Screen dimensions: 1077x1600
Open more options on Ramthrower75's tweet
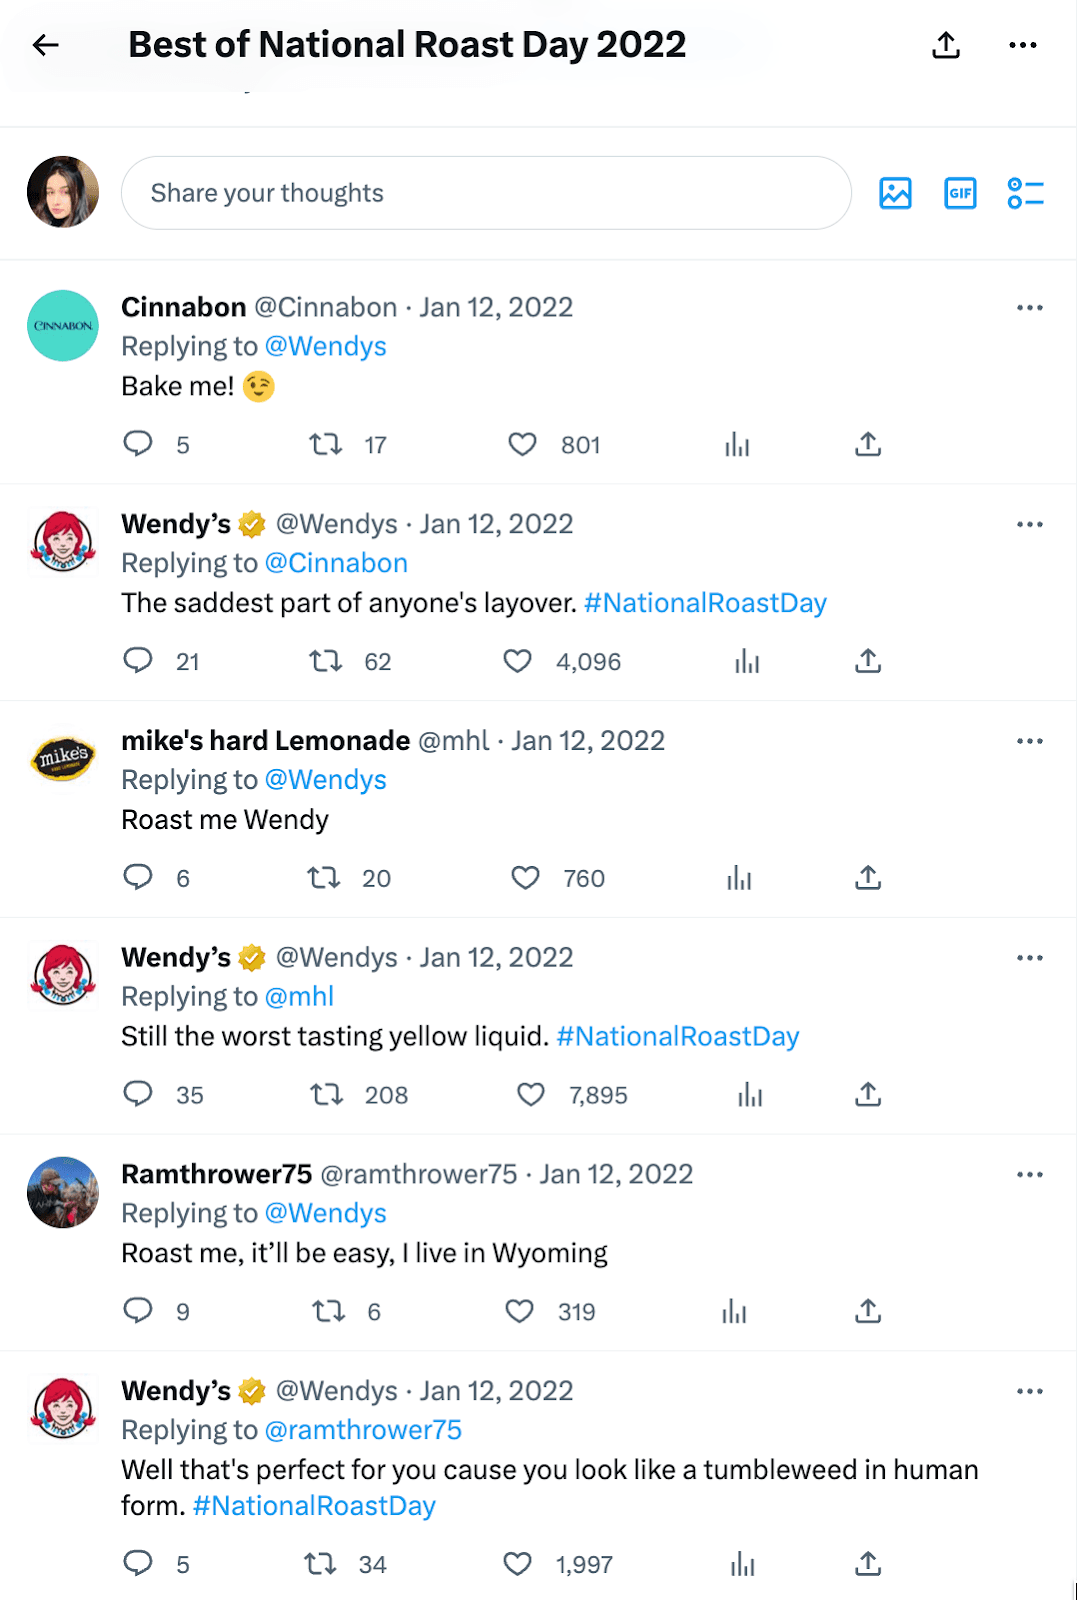[1029, 1173]
